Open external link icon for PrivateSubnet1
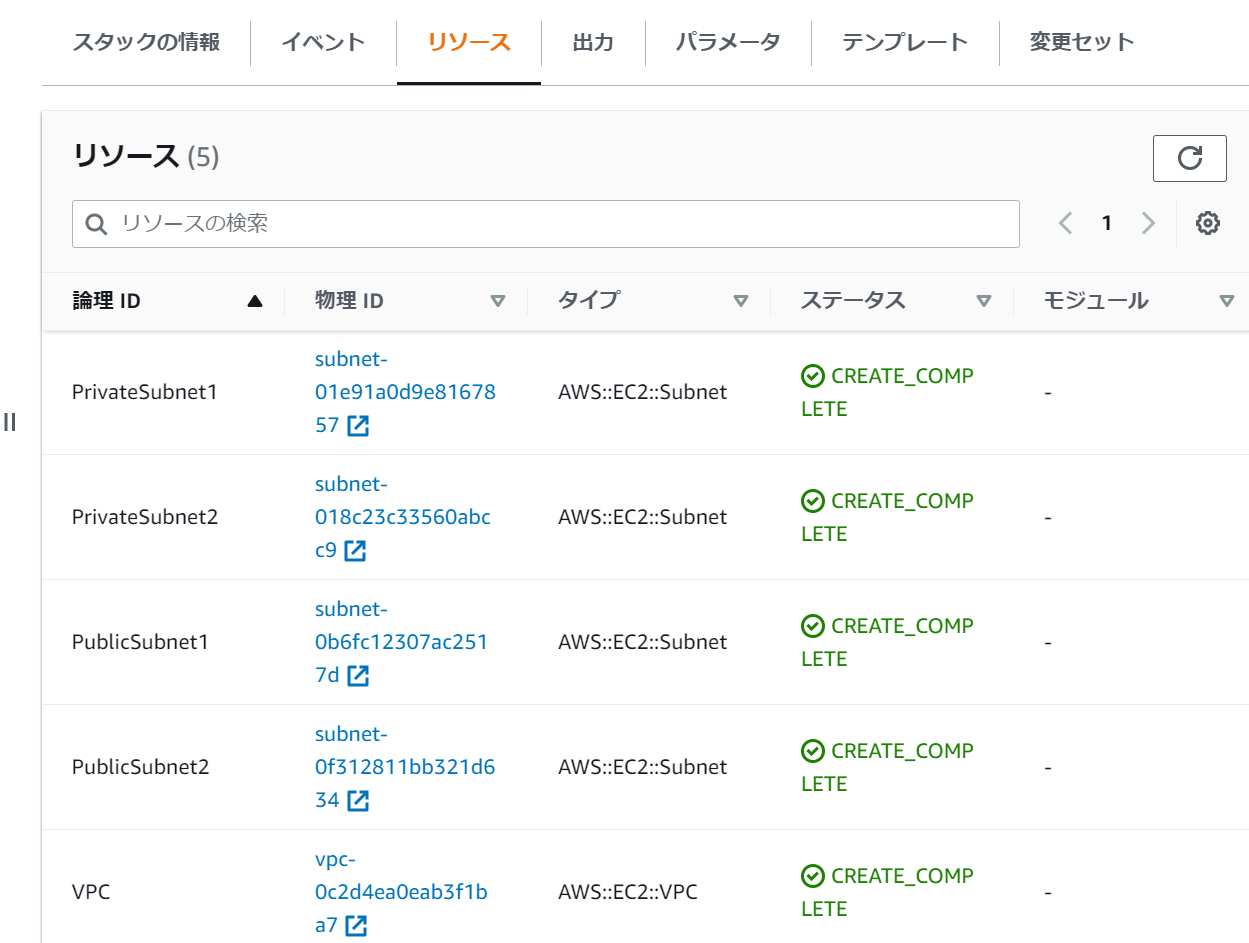The width and height of the screenshot is (1249, 943). [357, 426]
